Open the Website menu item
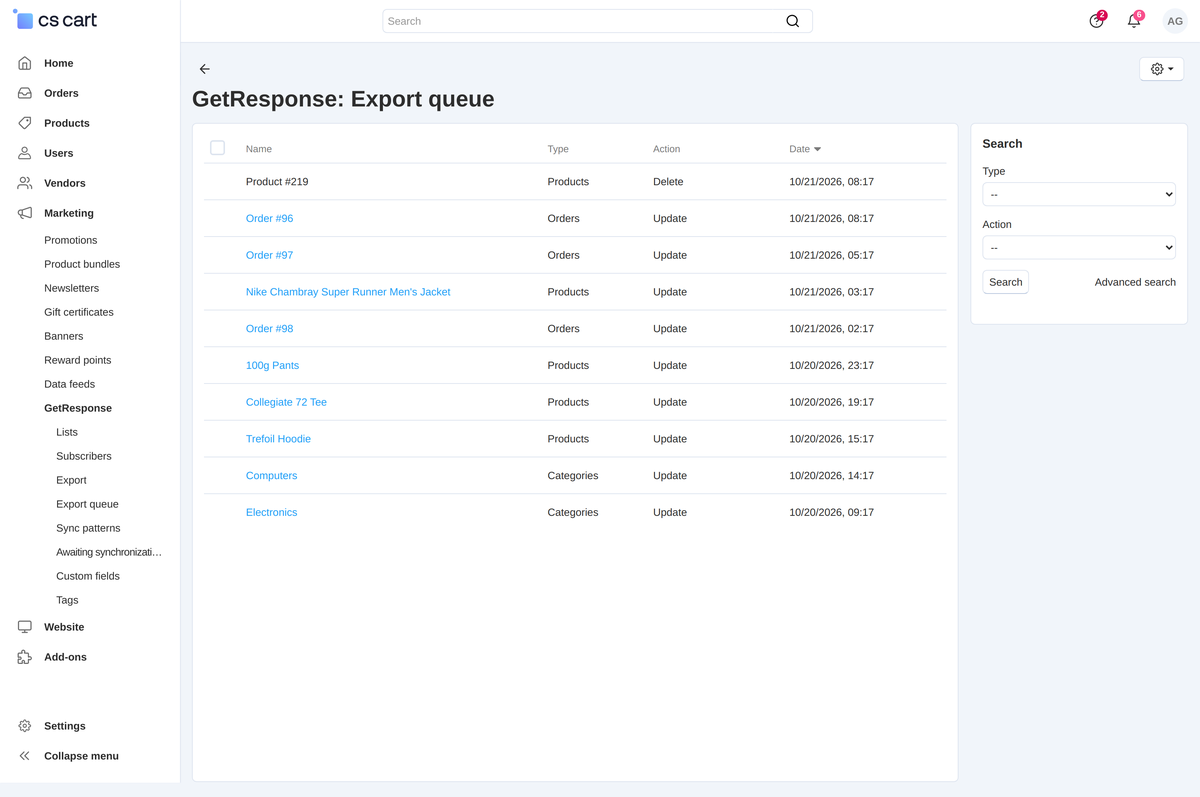 [x=64, y=627]
